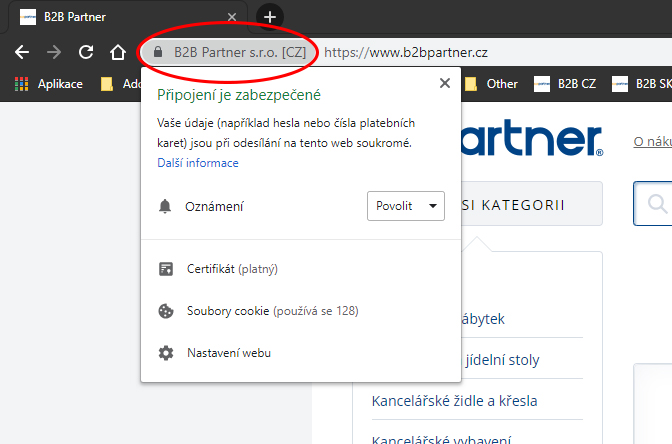This screenshot has width=672, height=444.
Task: Close the site info popup
Action: pos(445,83)
